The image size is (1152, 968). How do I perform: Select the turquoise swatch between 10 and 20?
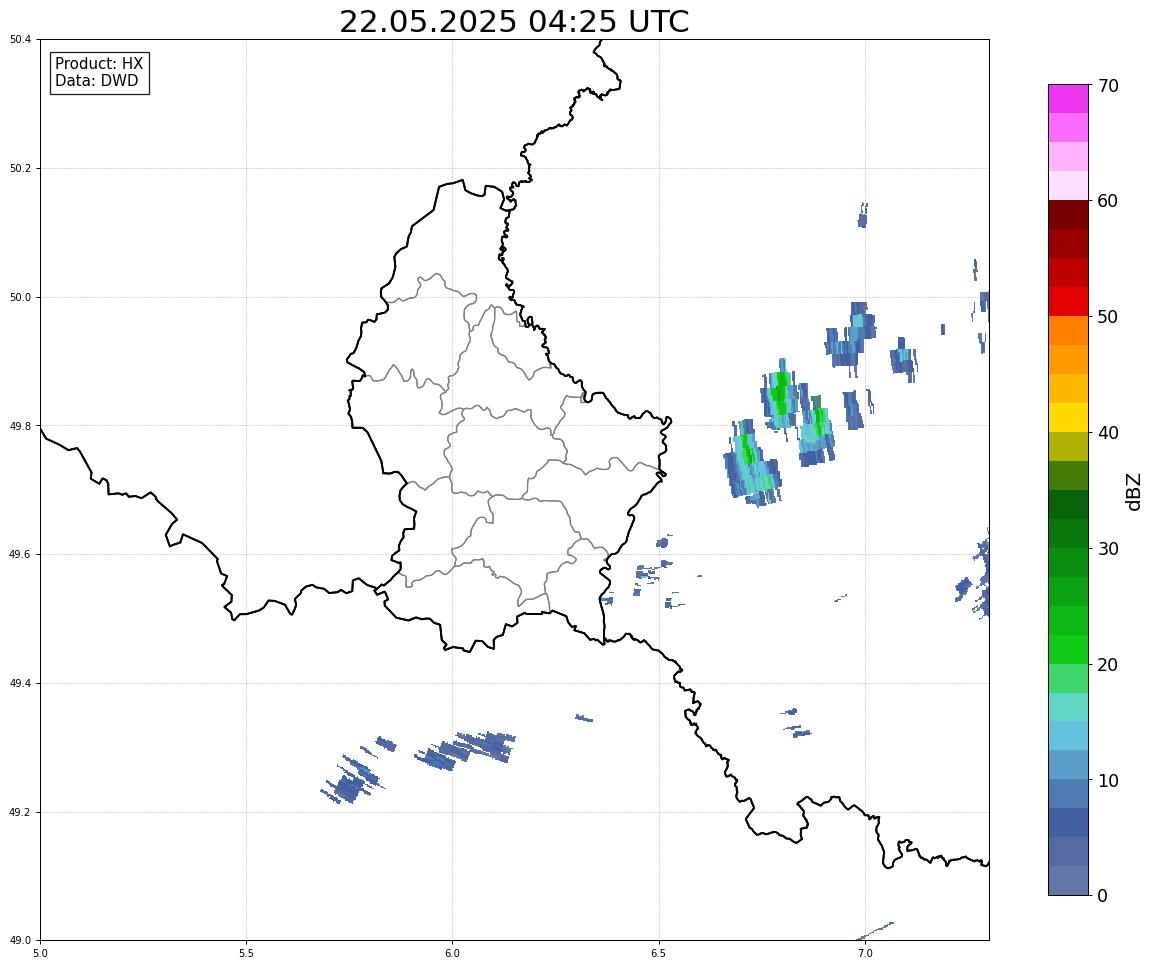[1068, 707]
